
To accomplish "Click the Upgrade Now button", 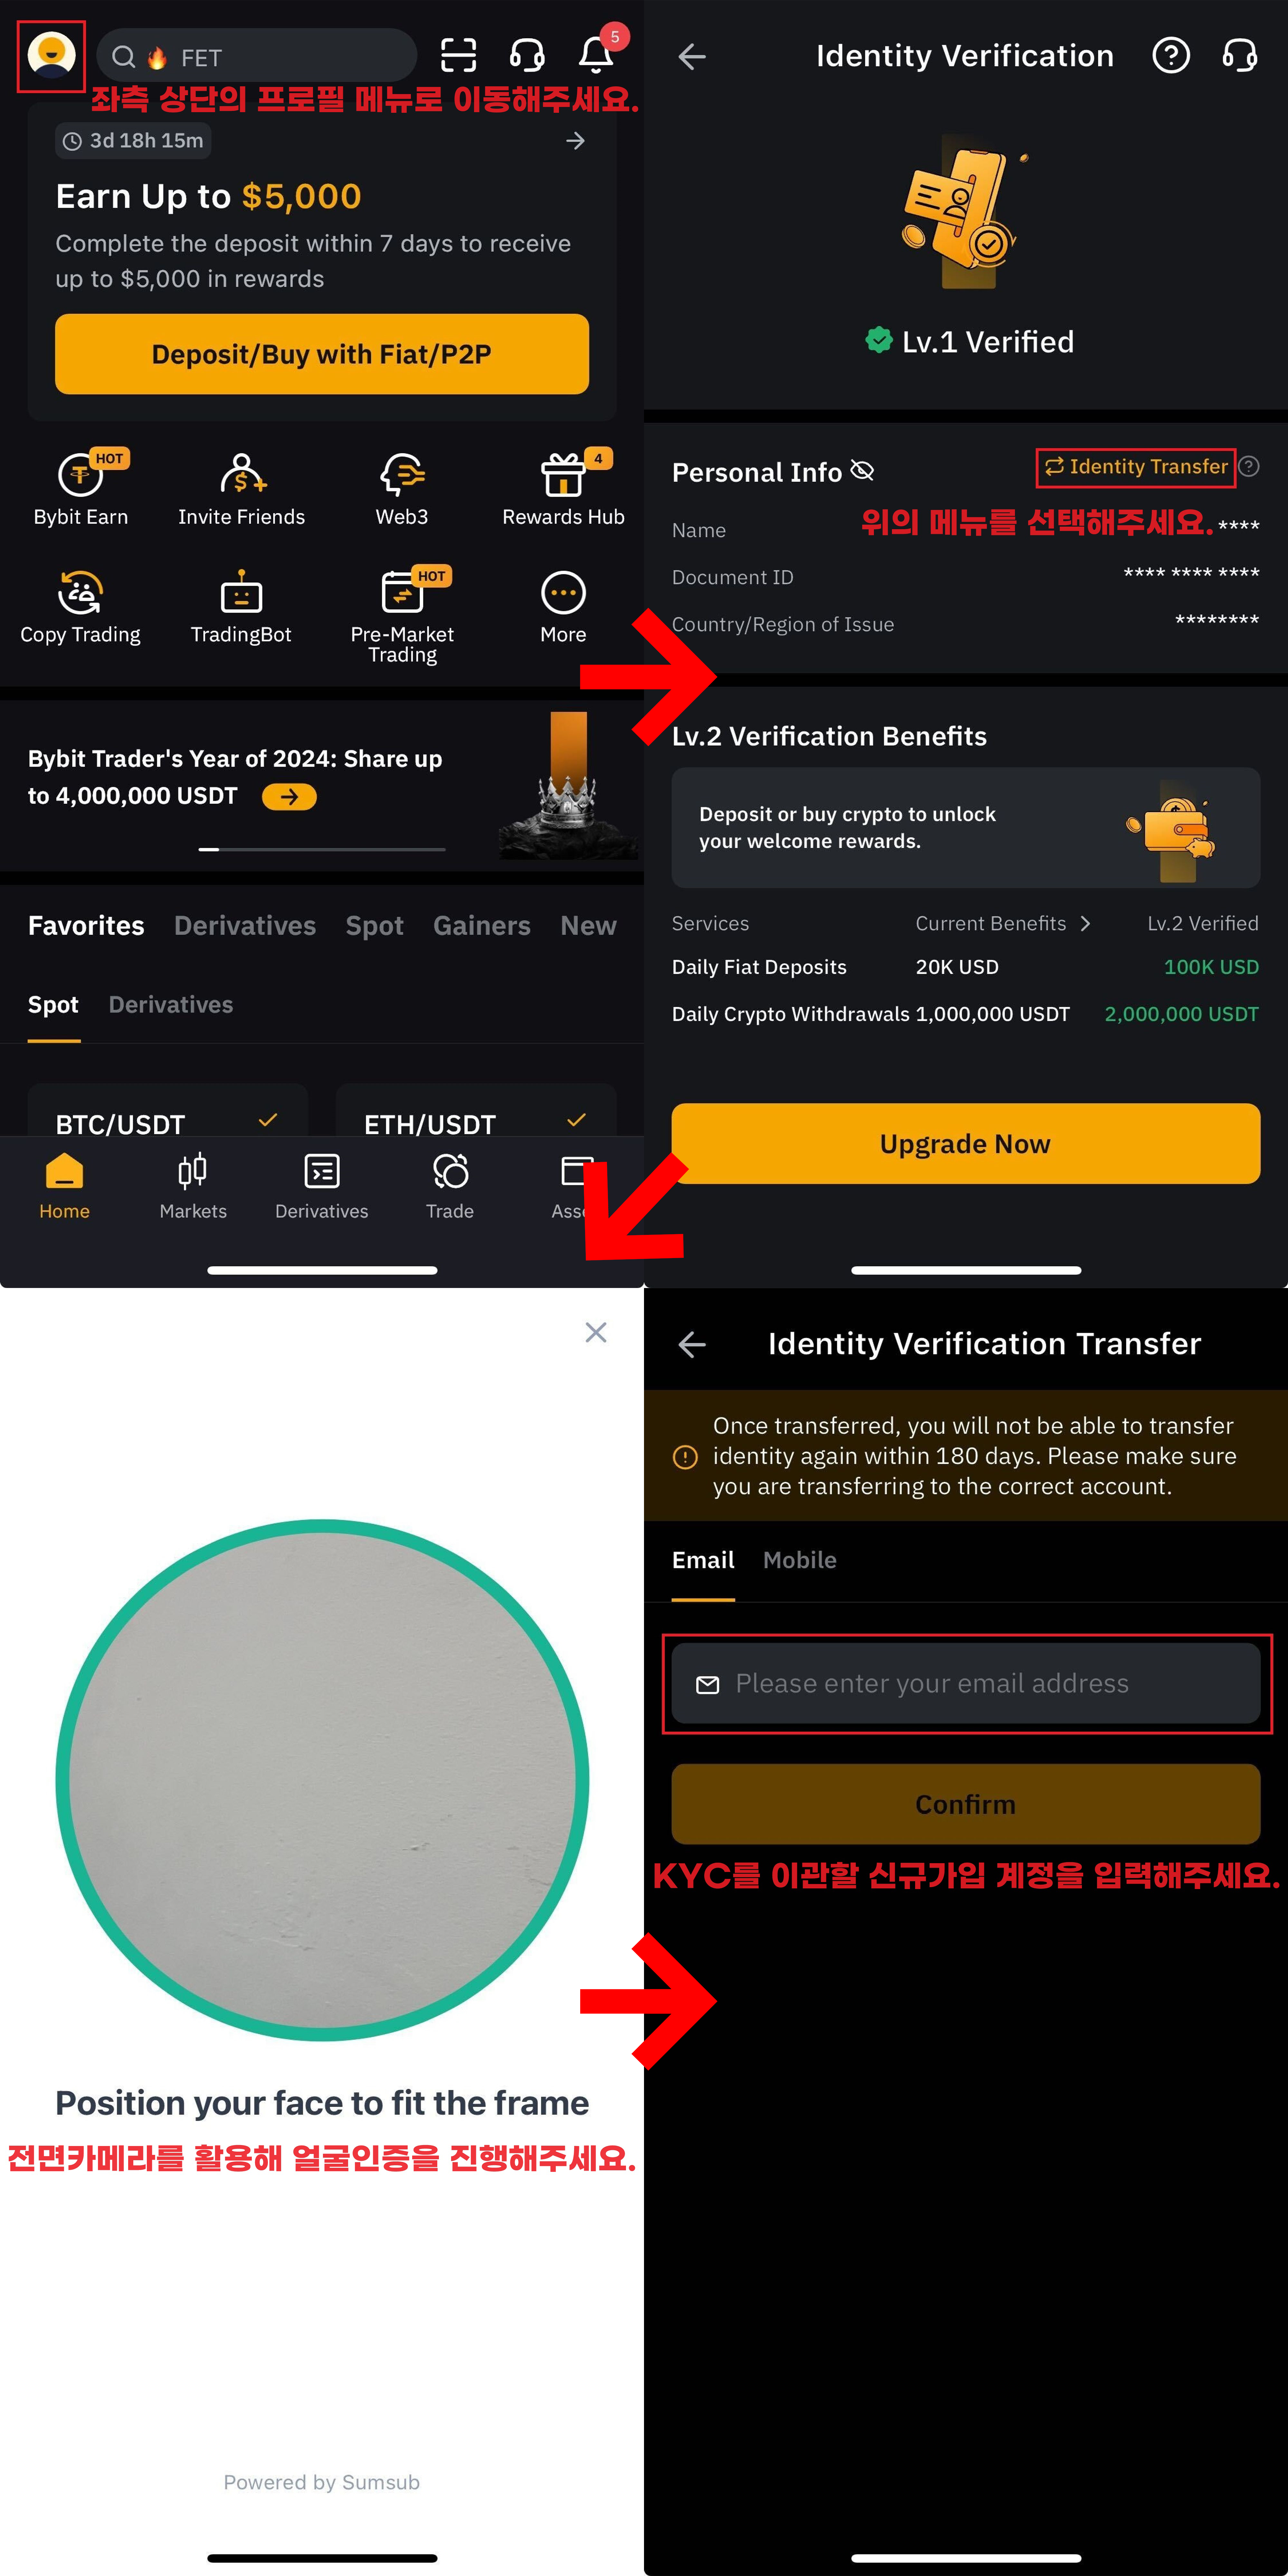I will point(965,1143).
